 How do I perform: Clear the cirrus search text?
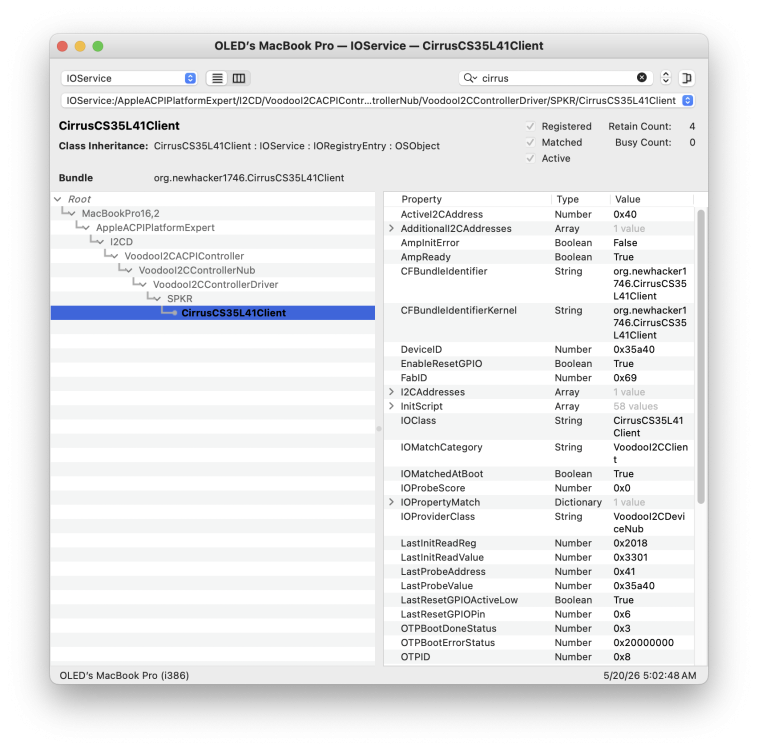pos(641,77)
